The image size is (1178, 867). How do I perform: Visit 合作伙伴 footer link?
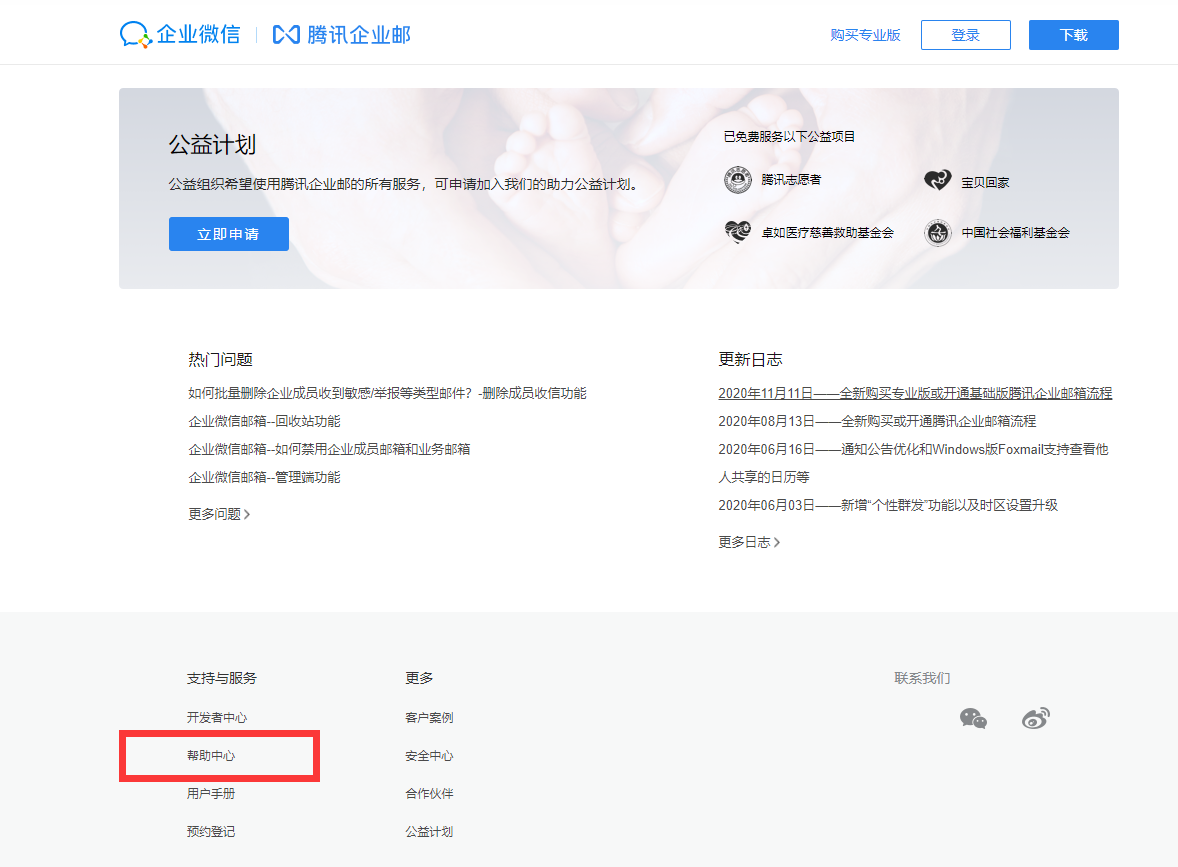point(429,793)
